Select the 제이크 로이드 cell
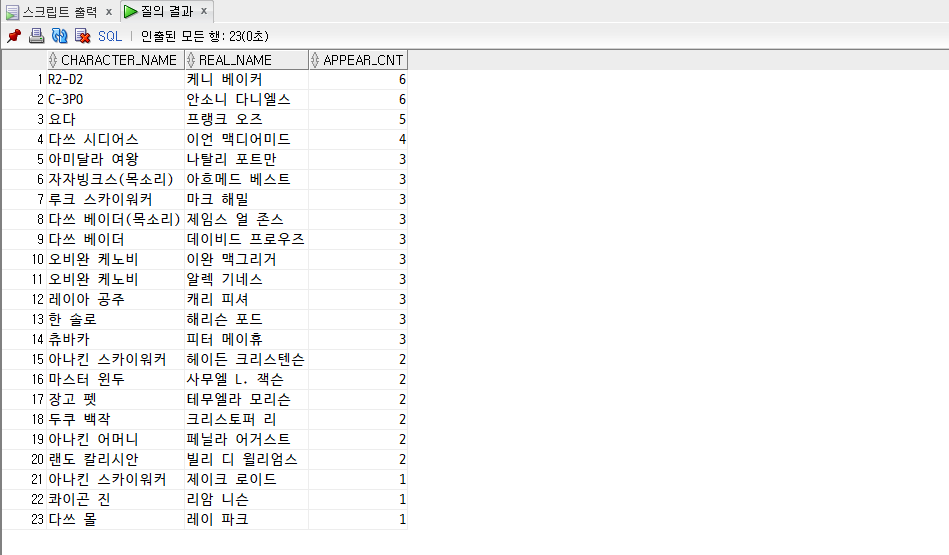The image size is (949, 555). click(246, 479)
